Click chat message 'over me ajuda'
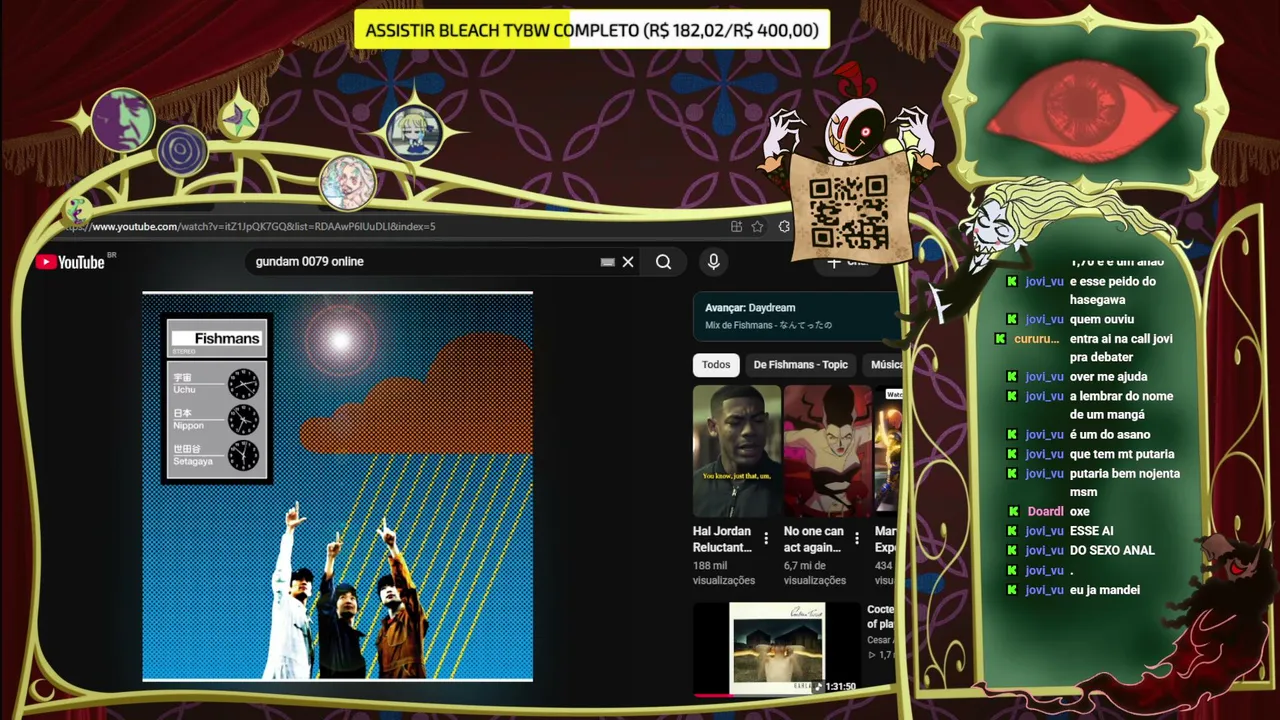This screenshot has height=720, width=1280. pyautogui.click(x=1108, y=377)
